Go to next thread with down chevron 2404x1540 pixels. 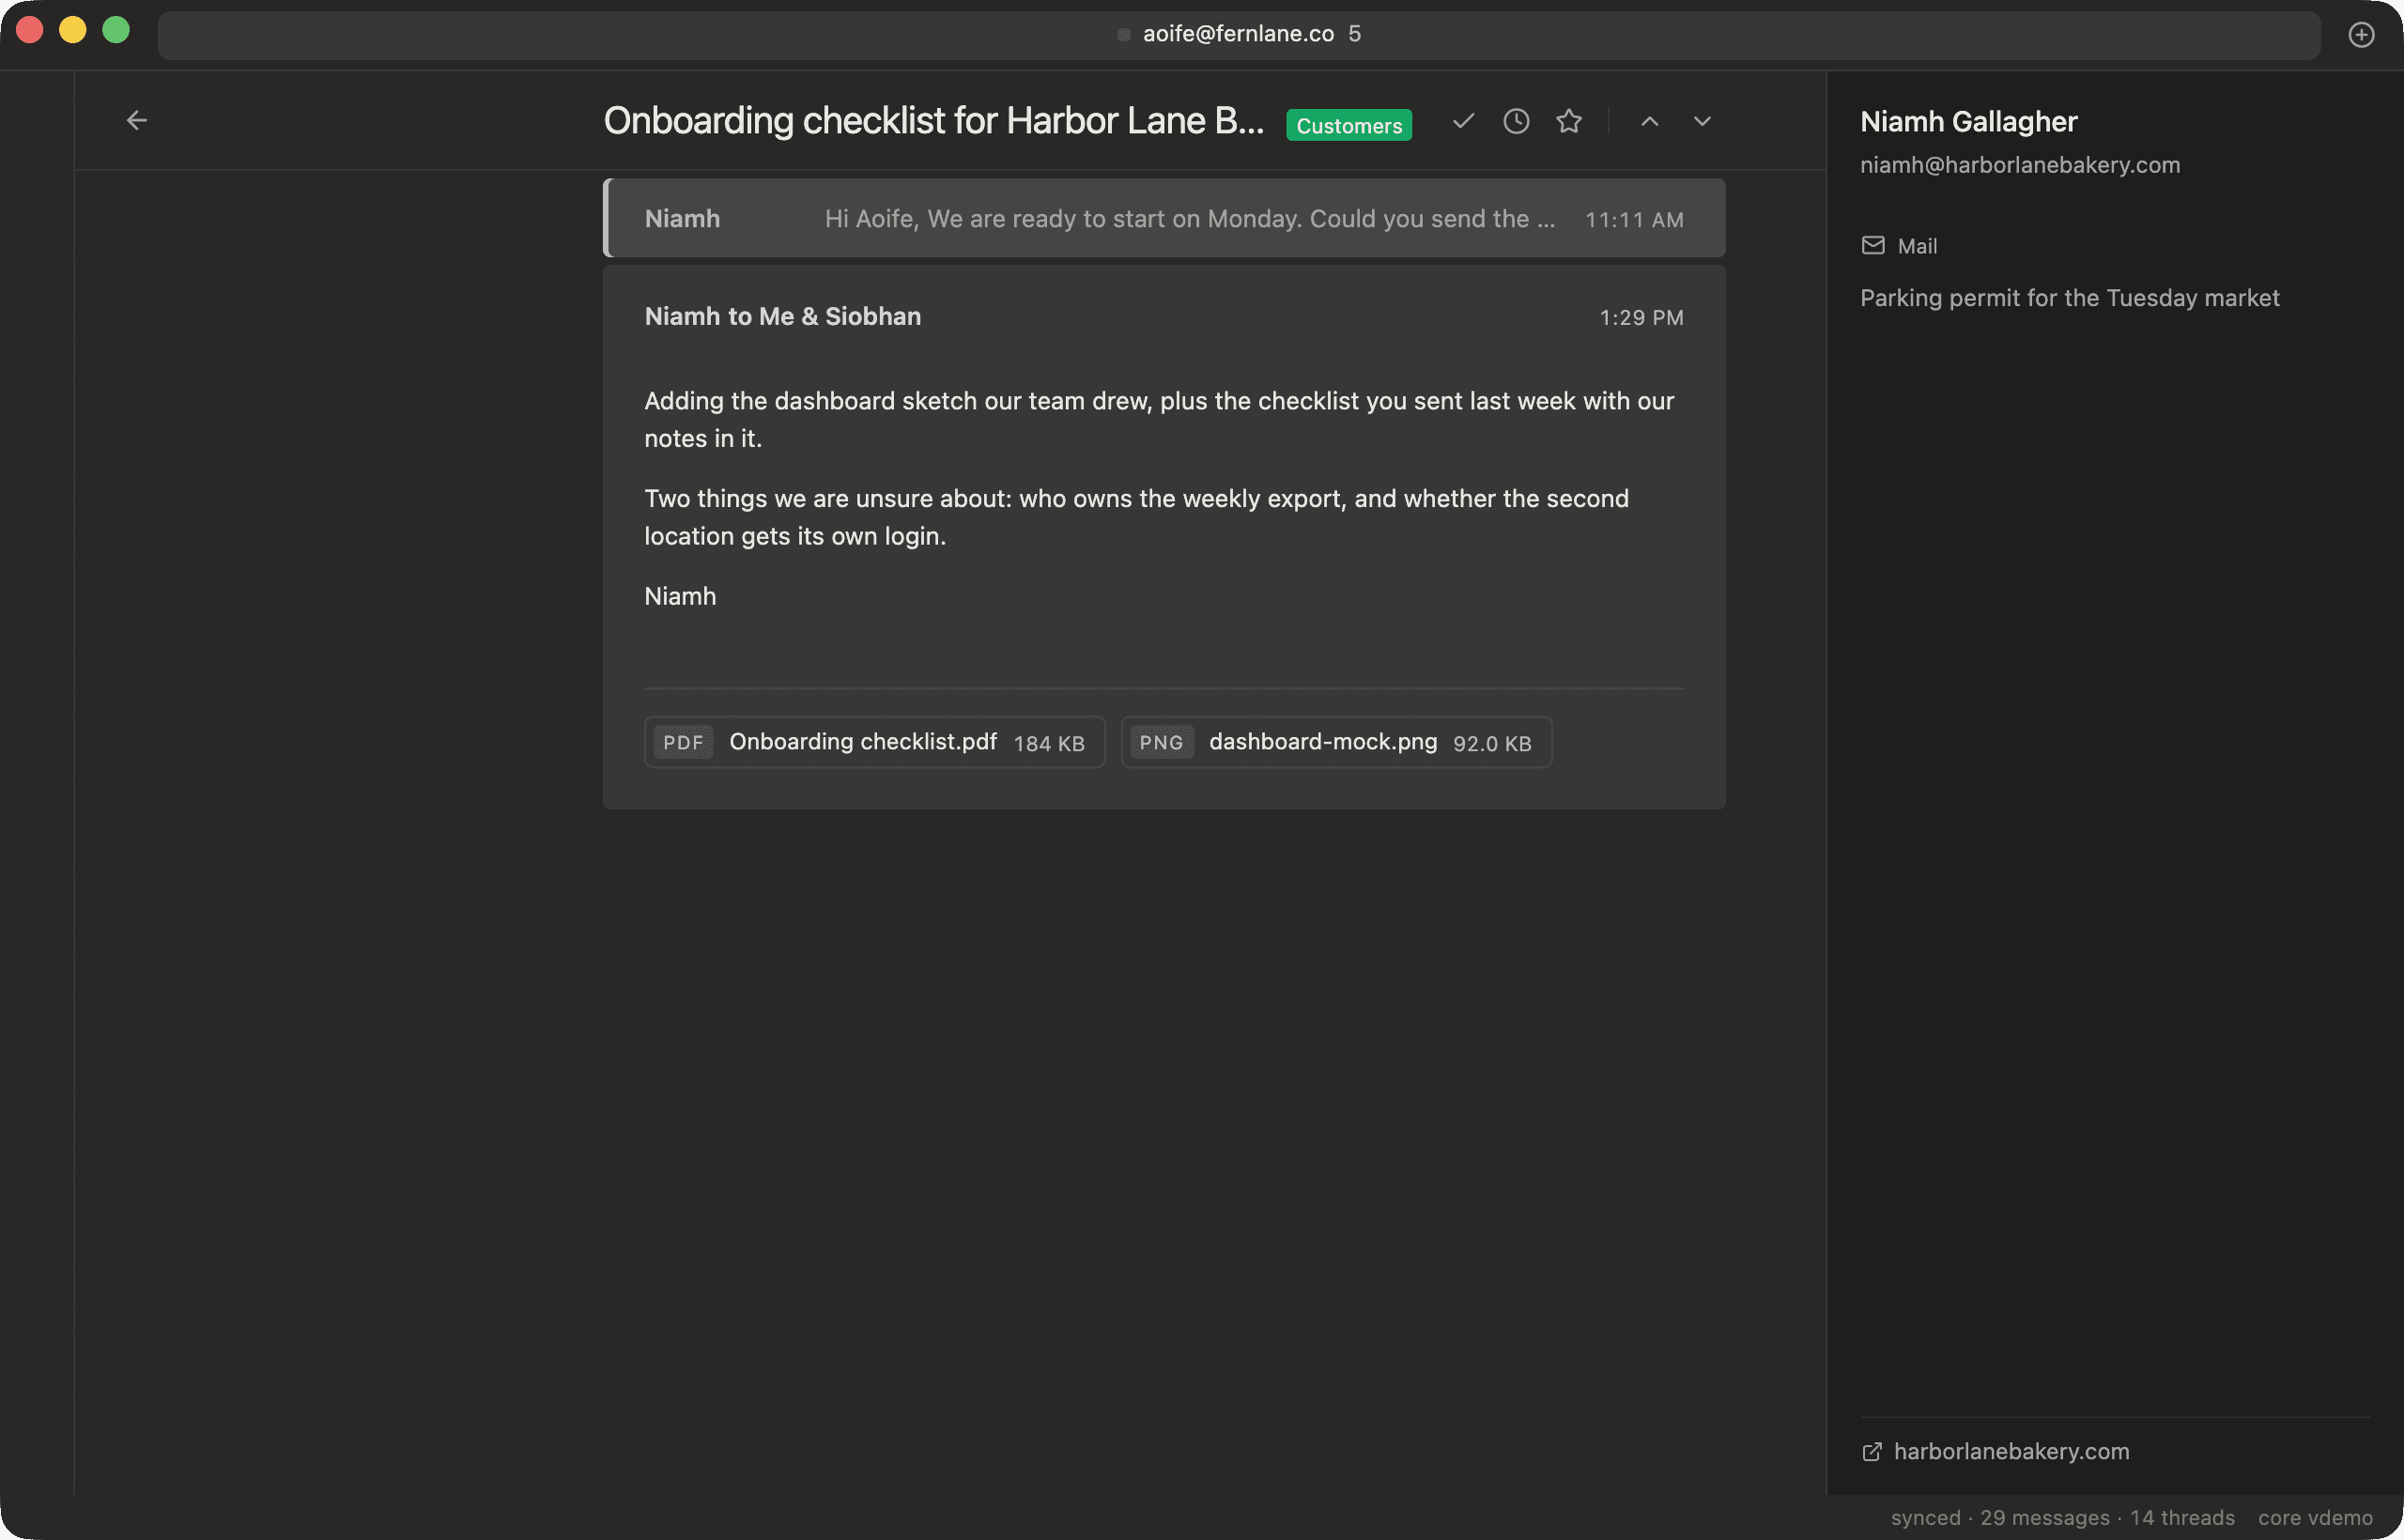pos(1702,121)
